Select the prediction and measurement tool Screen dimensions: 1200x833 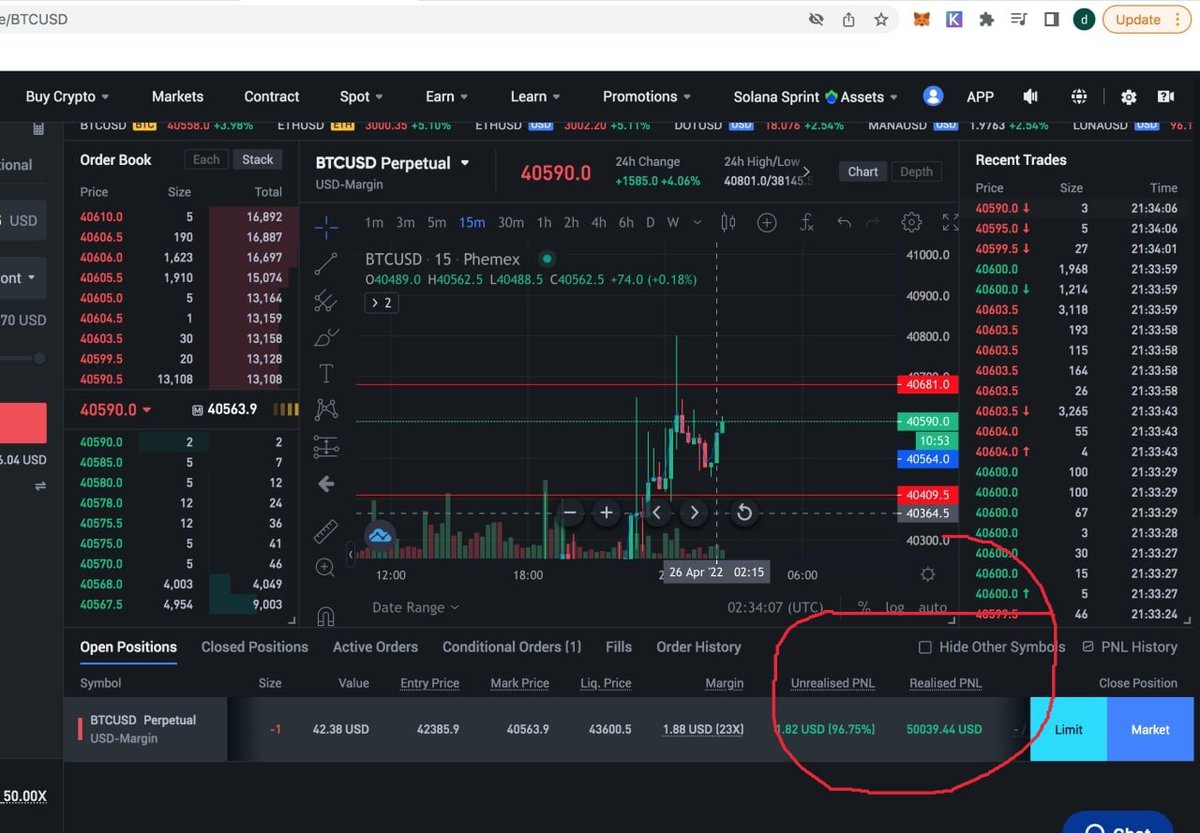click(x=326, y=446)
